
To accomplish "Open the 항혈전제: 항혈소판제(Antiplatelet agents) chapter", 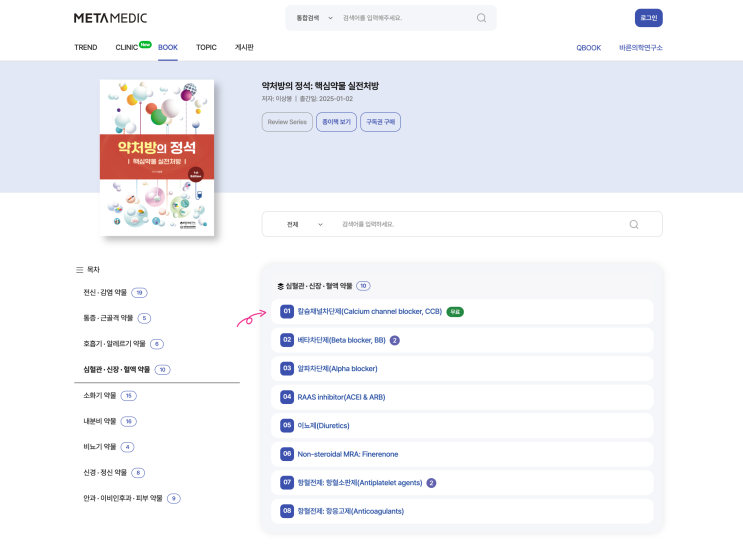I will (462, 482).
